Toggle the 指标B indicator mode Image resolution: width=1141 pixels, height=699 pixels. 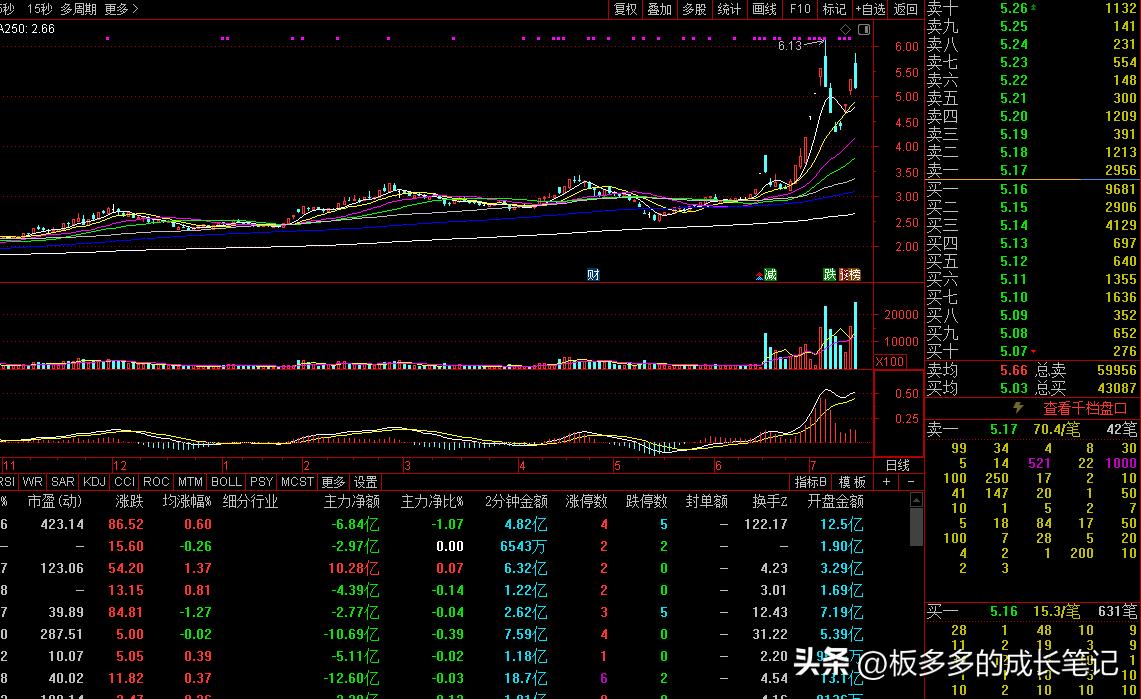point(810,481)
